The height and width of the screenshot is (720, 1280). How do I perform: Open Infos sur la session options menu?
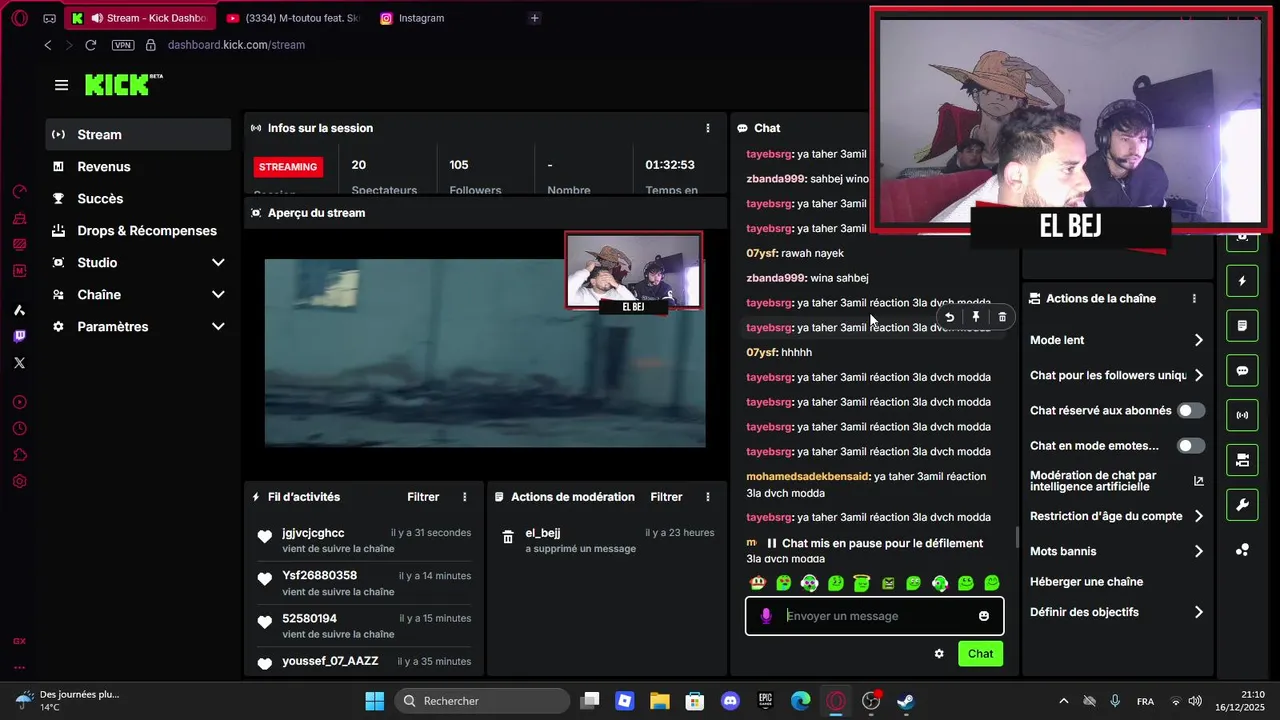point(708,128)
